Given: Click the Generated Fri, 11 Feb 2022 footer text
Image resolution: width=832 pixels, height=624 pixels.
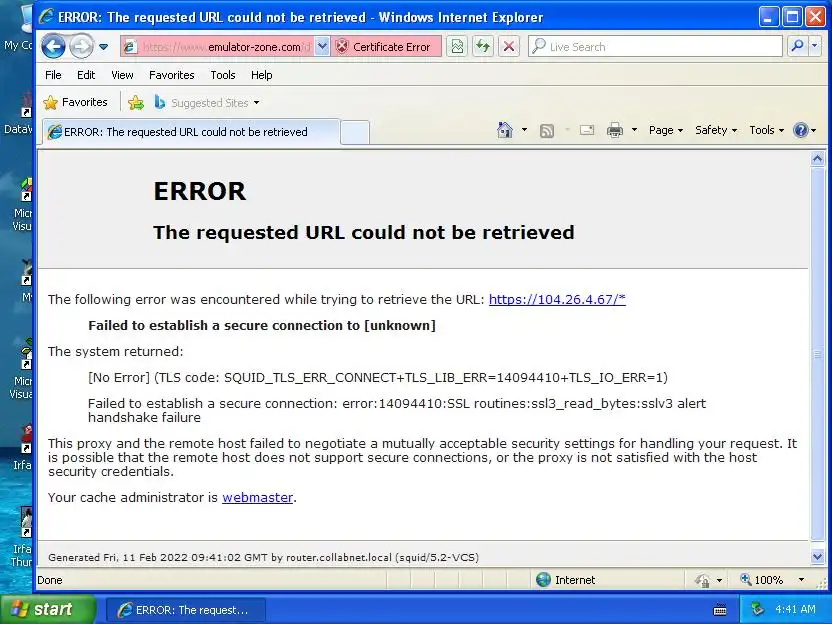Looking at the screenshot, I should (263, 558).
